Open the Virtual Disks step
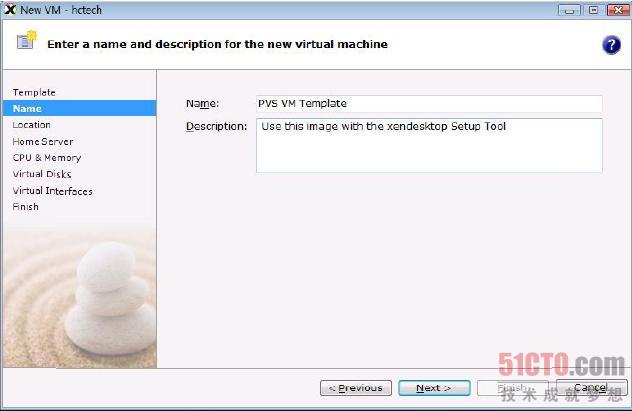Screen dimensions: 632x411 point(42,174)
